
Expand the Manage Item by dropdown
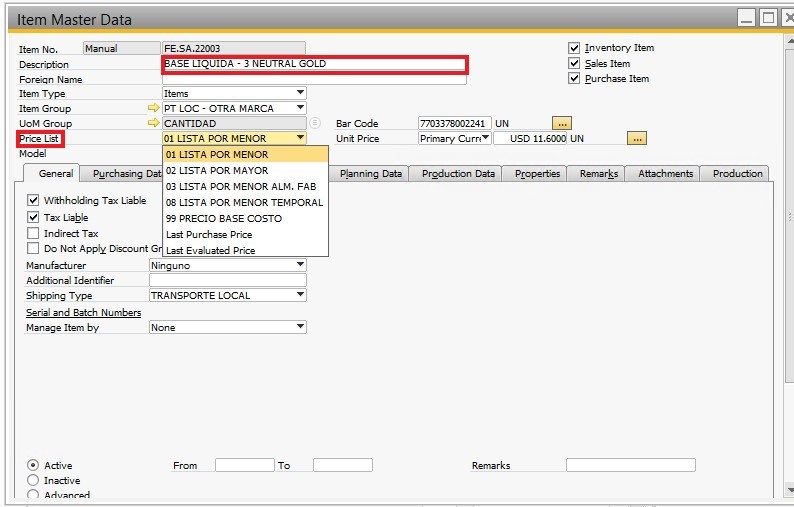300,327
